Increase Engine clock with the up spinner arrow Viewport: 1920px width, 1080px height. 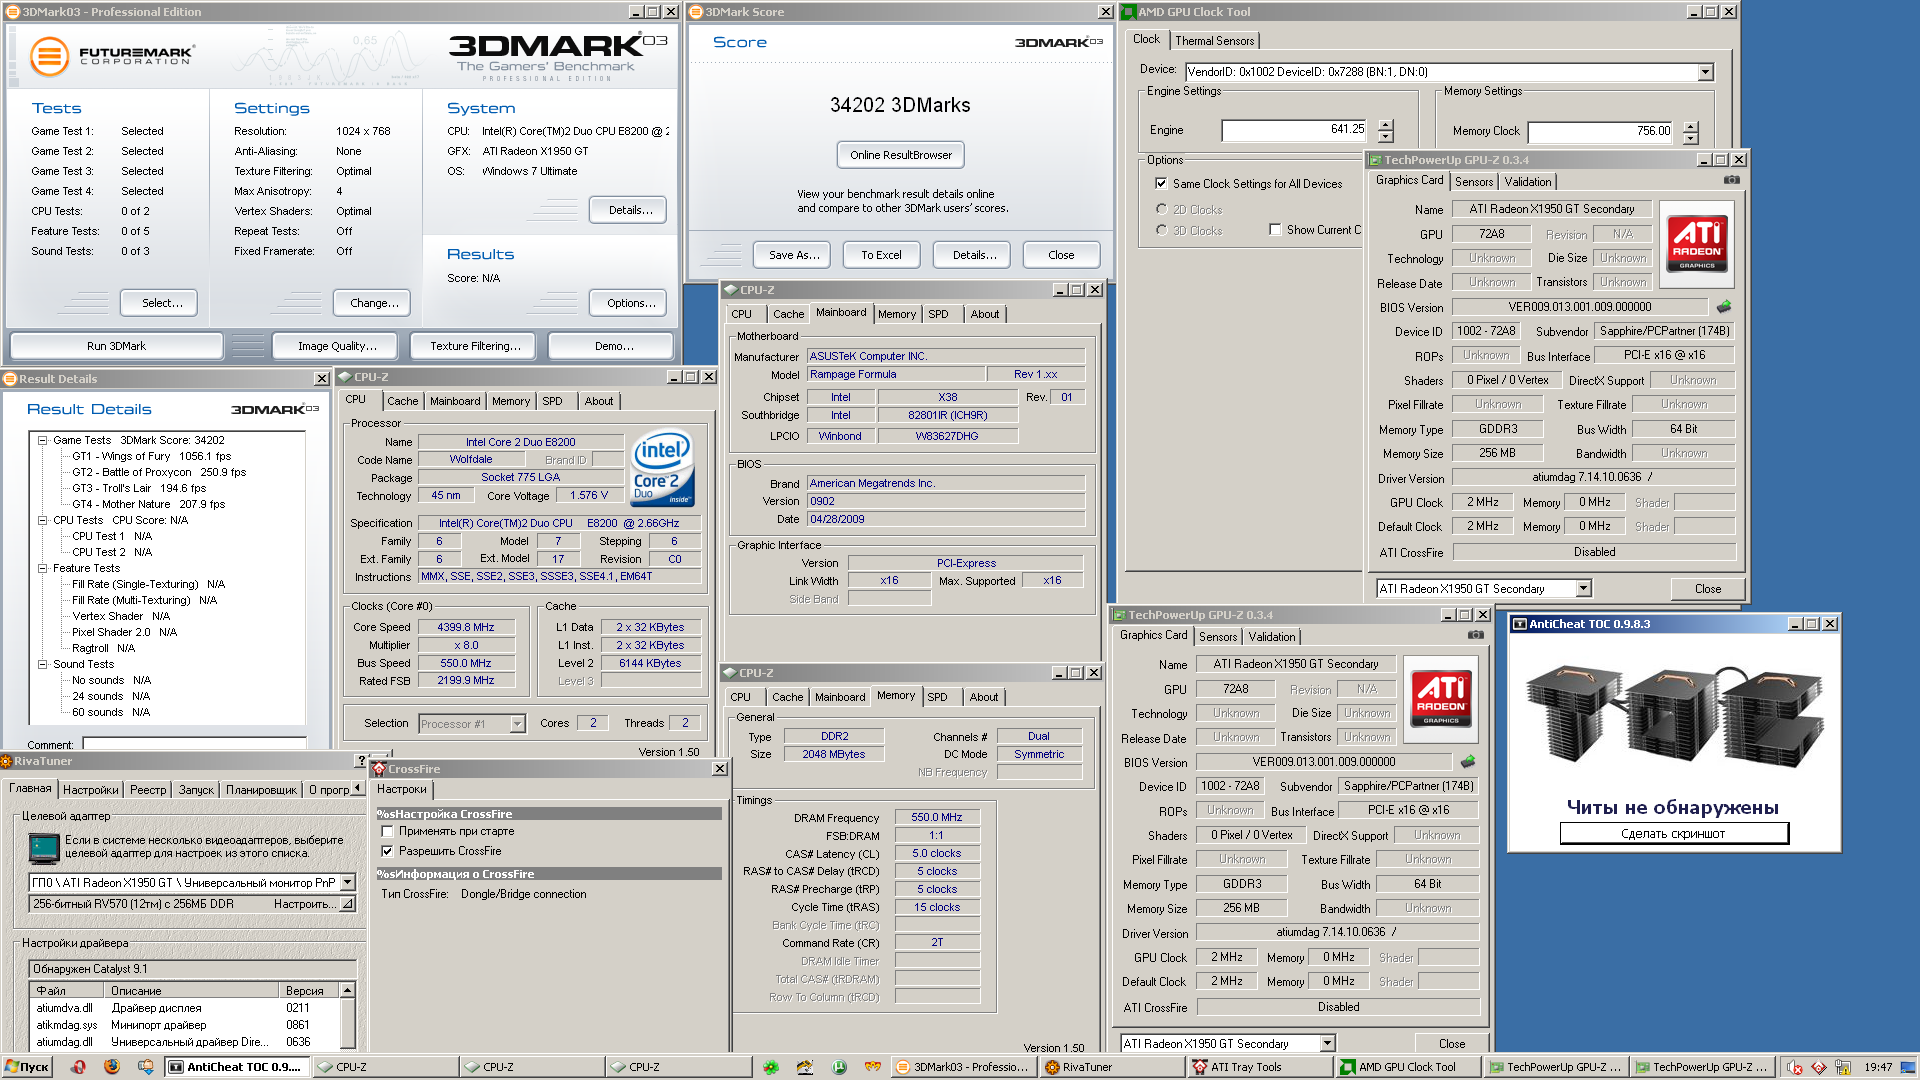tap(1385, 125)
